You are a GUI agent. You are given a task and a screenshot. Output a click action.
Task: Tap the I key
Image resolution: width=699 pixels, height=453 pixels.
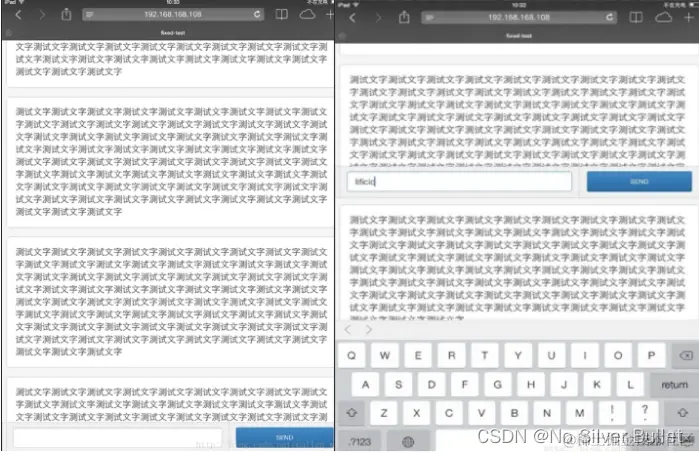[584, 355]
